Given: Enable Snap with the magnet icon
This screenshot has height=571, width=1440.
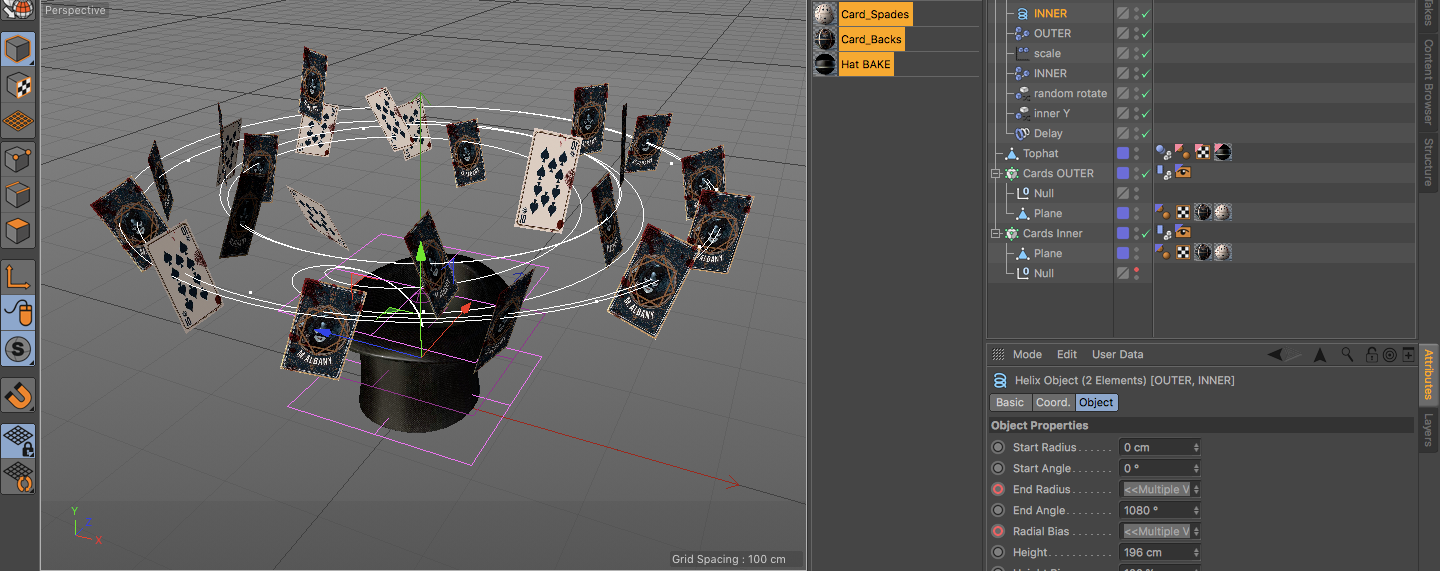Looking at the screenshot, I should (19, 395).
